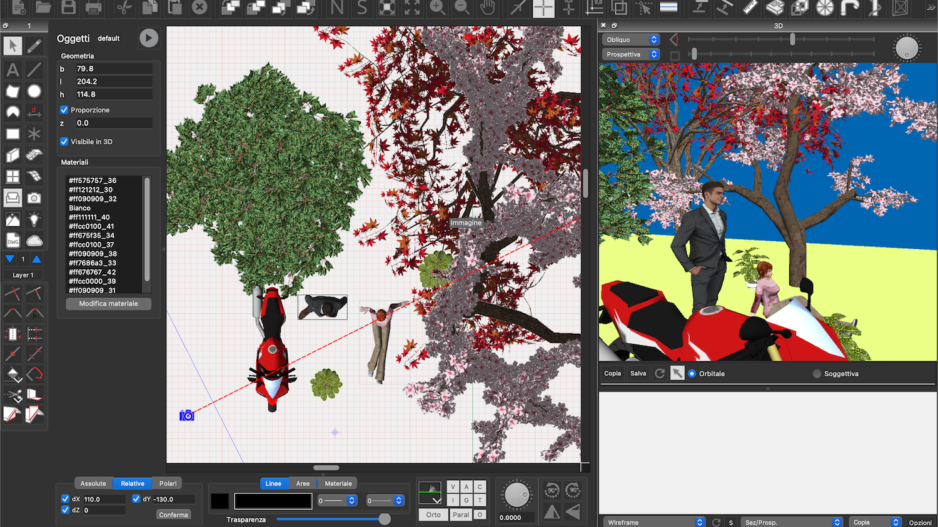Open the Prospettiva projection dropdown
Viewport: 938px width, 527px height.
point(632,54)
